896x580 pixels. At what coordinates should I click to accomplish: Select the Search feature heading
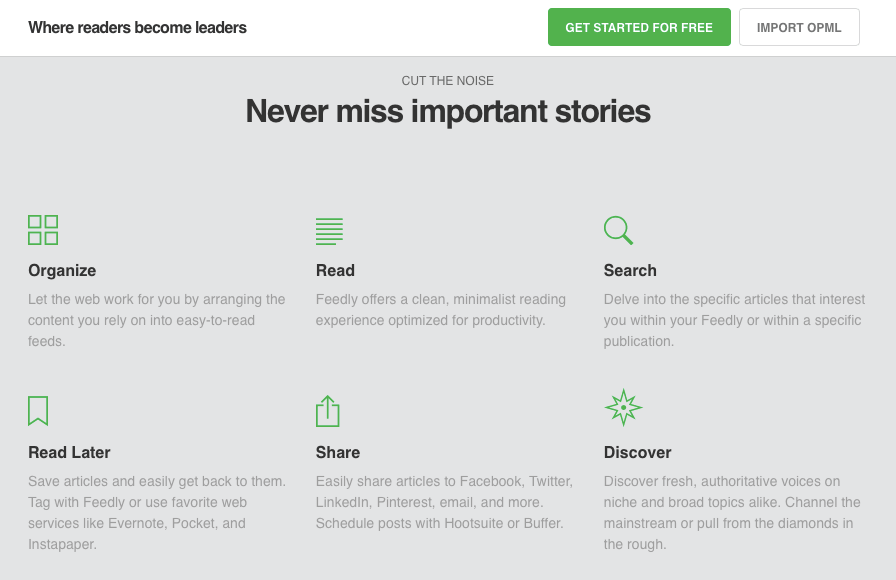click(x=630, y=270)
